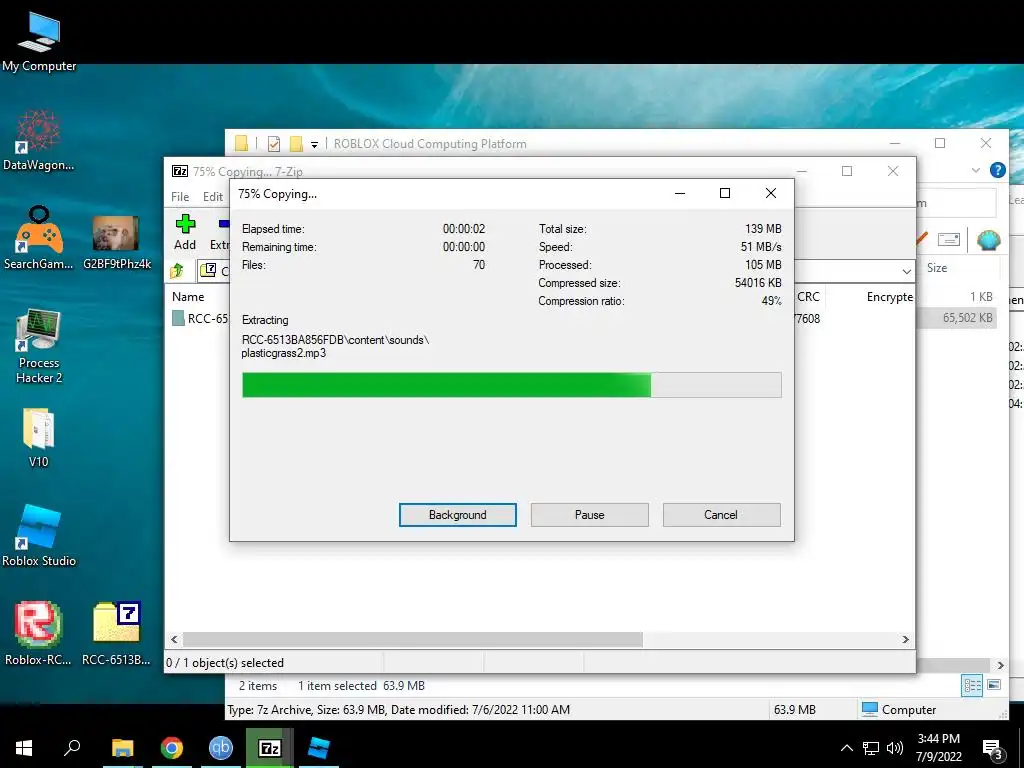
Task: Click the rename icon in Explorer ribbon
Action: [948, 240]
